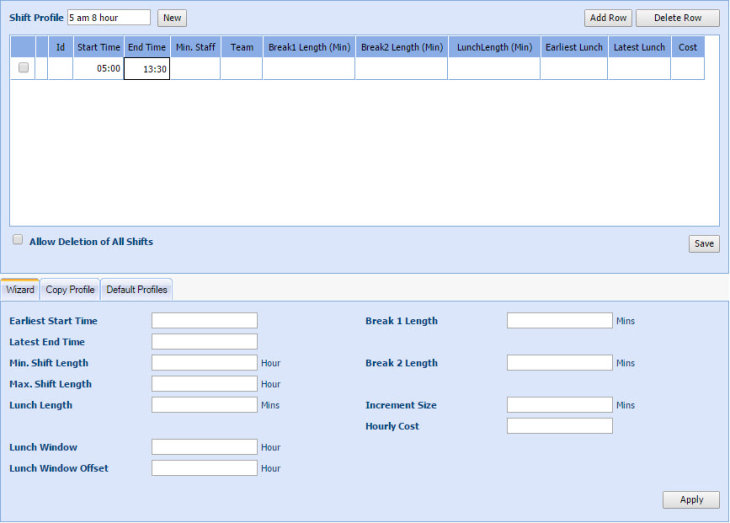Apply the wizard settings
The width and height of the screenshot is (730, 523).
coord(691,500)
